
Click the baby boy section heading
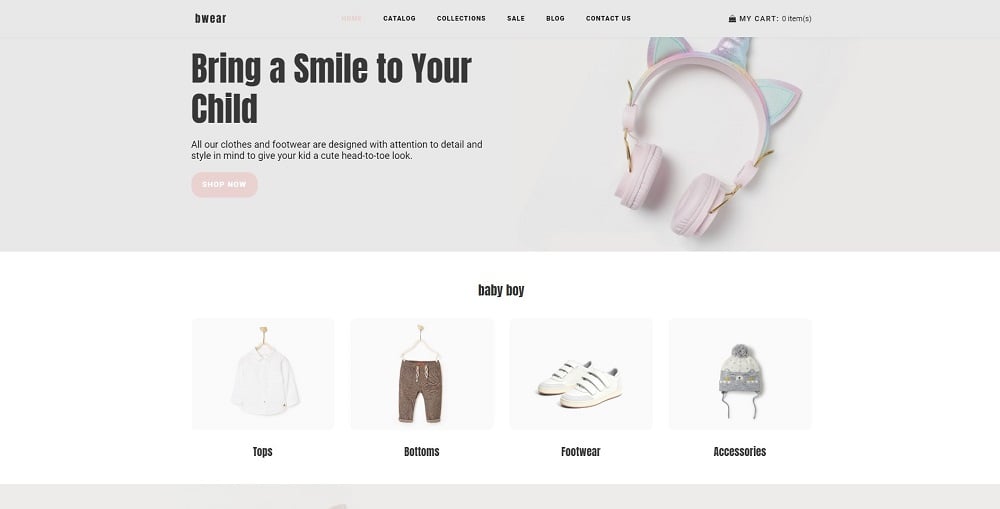[501, 290]
